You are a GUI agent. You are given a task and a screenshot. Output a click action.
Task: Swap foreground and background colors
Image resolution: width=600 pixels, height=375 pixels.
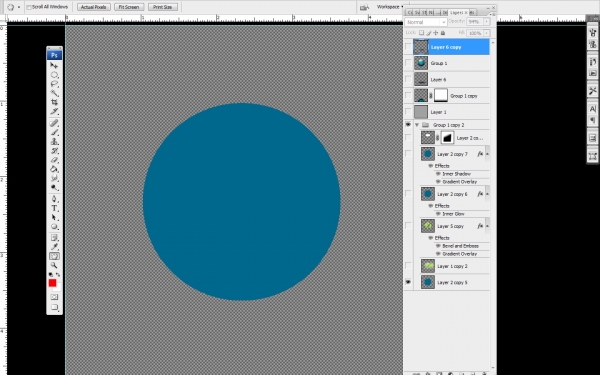coord(58,275)
